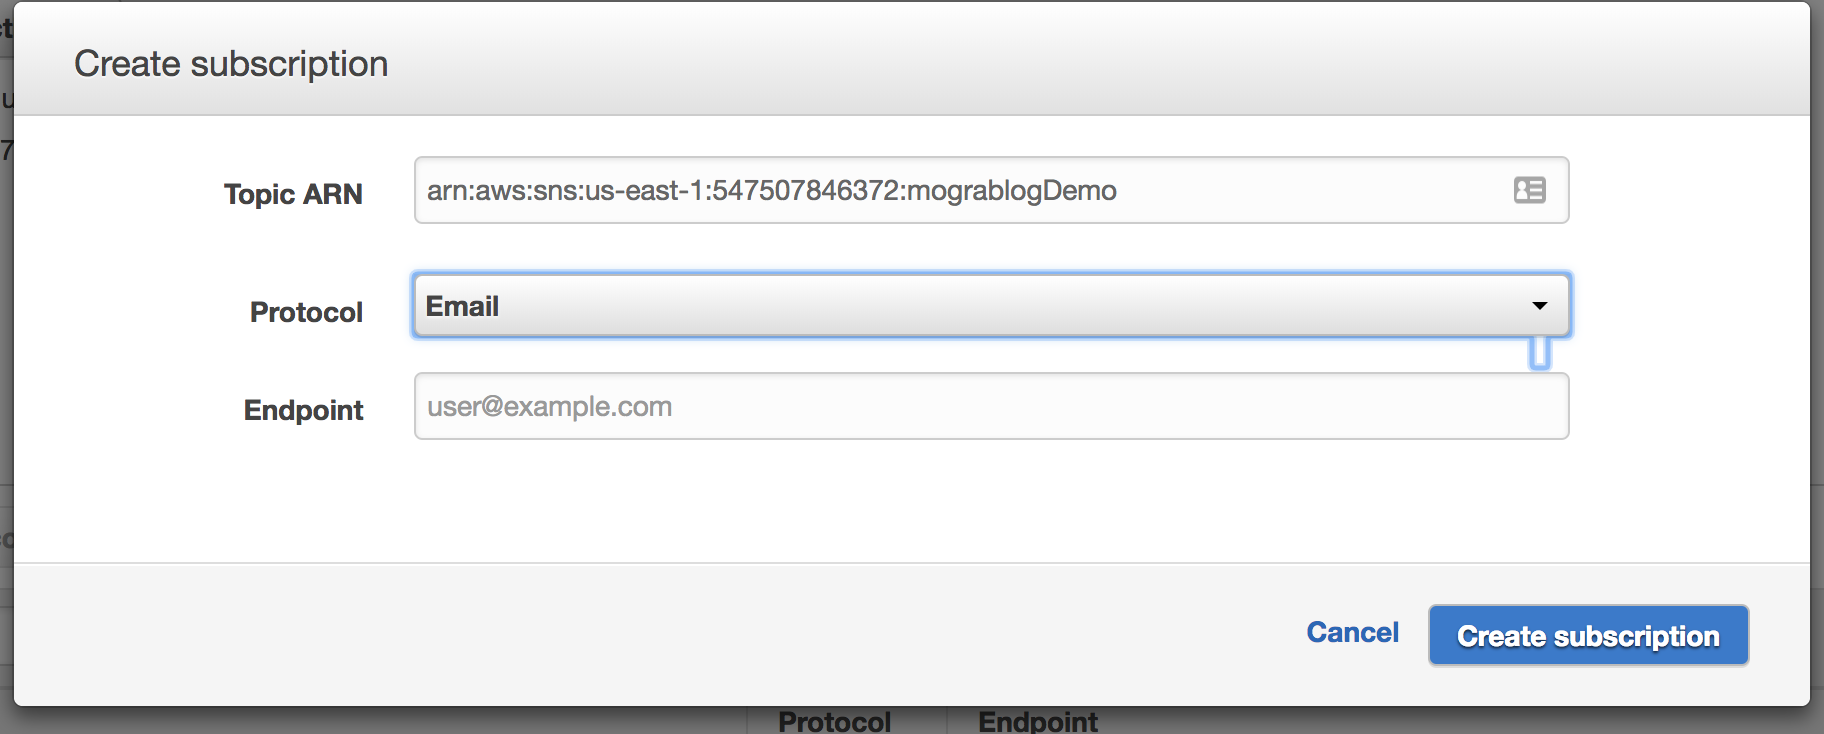Click the Cancel link
The image size is (1824, 734).
click(1352, 632)
